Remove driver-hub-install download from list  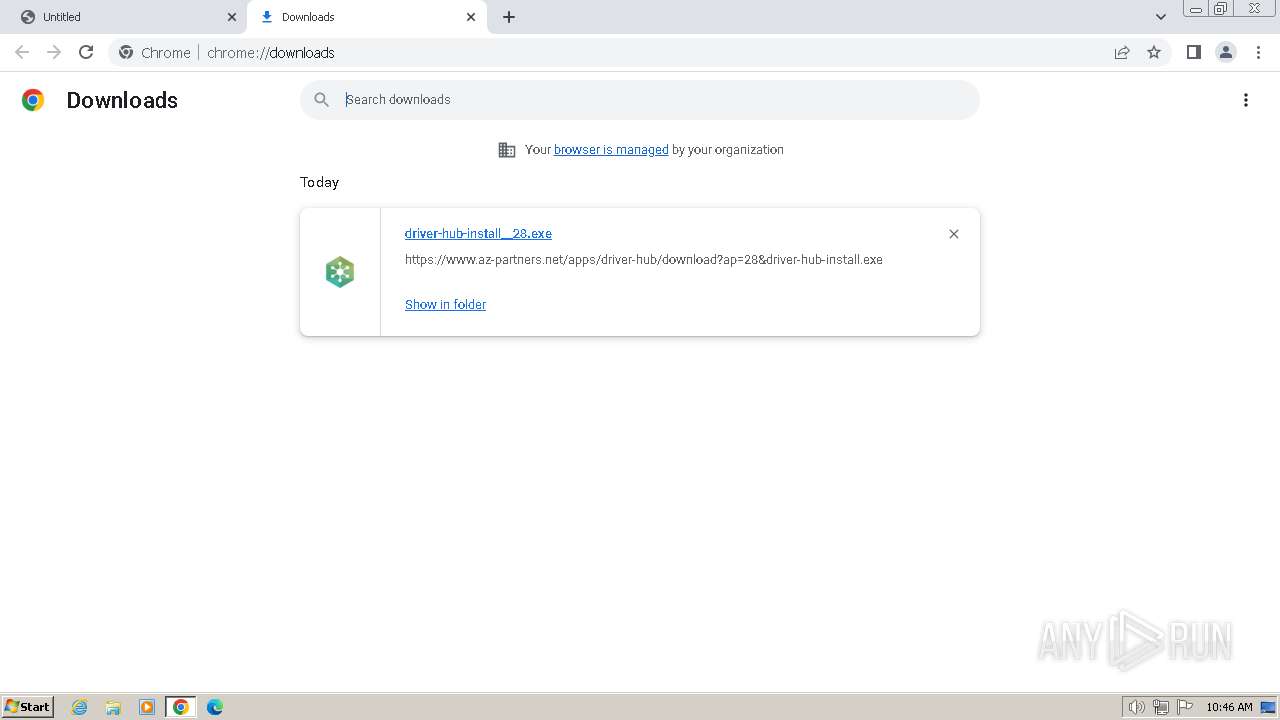tap(954, 234)
